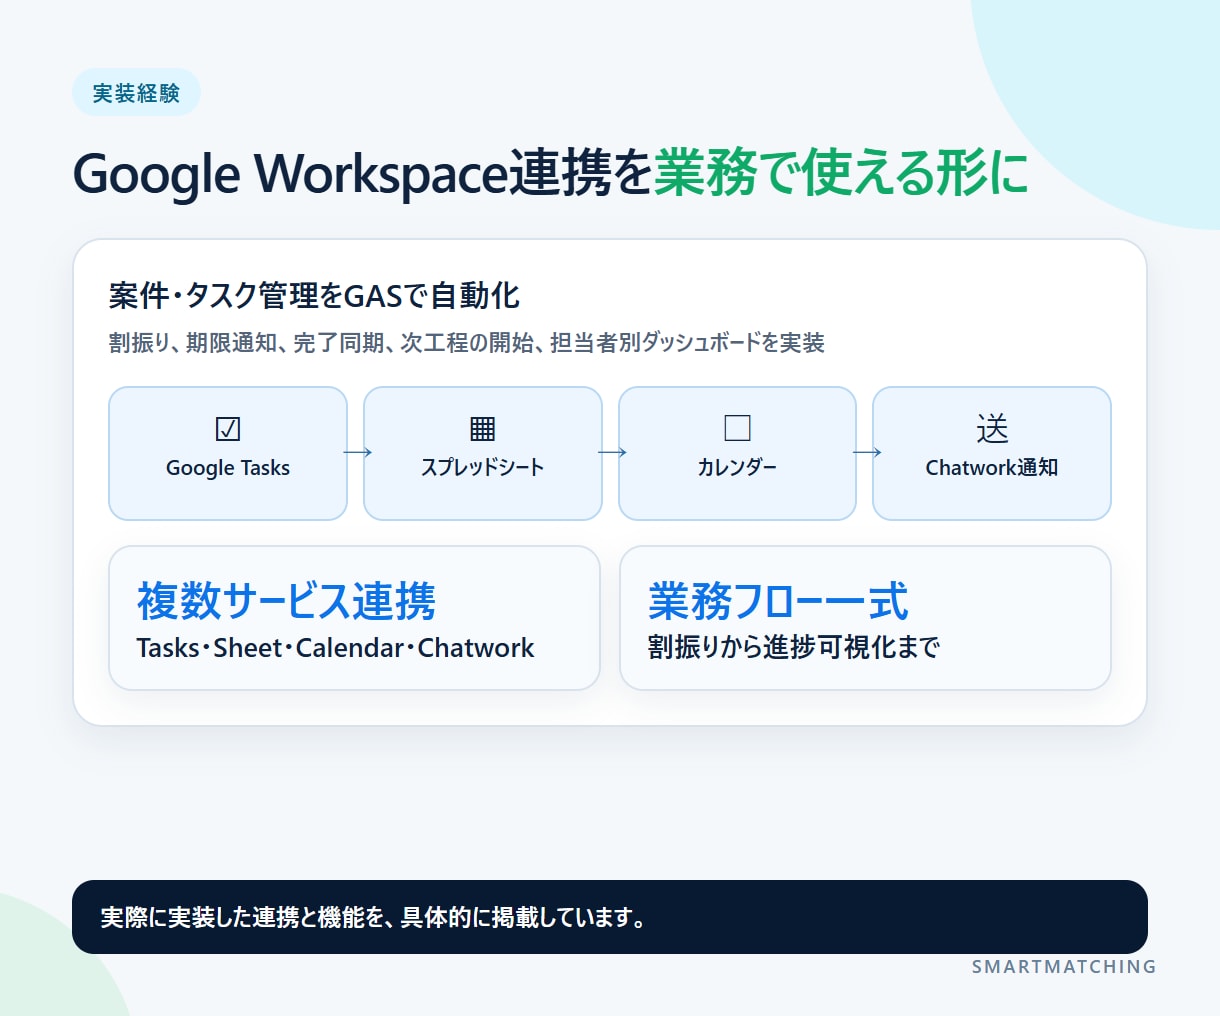Click the 実装経験 badge
1220x1016 pixels.
click(136, 93)
